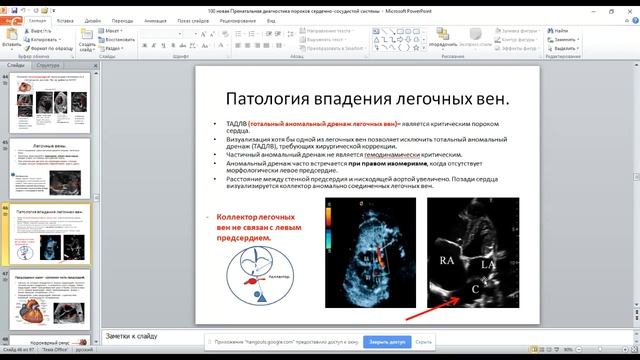Expand the Копировать dropdown arrow
The height and width of the screenshot is (360, 640).
click(60, 40)
